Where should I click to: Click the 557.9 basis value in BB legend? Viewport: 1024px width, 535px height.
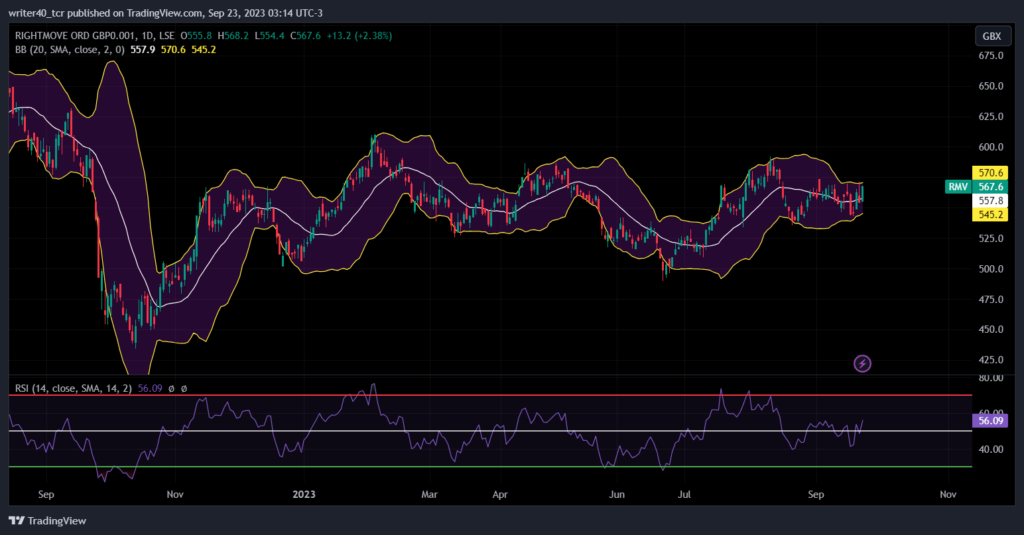pos(142,50)
